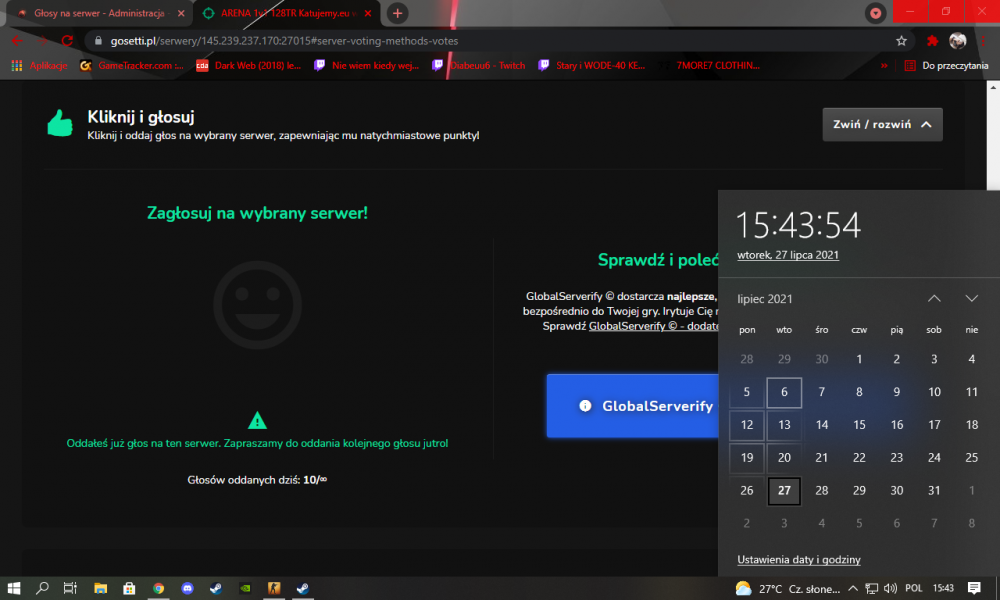This screenshot has width=1000, height=600.
Task: Open the Chrome menu three dots
Action: (983, 41)
